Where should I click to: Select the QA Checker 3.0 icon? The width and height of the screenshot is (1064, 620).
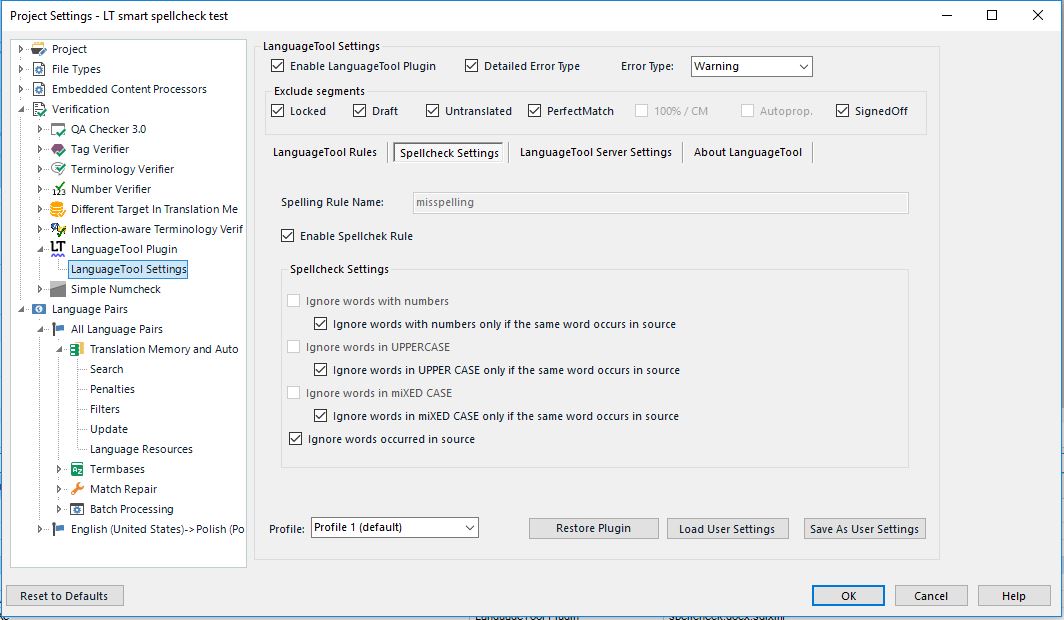tap(56, 129)
